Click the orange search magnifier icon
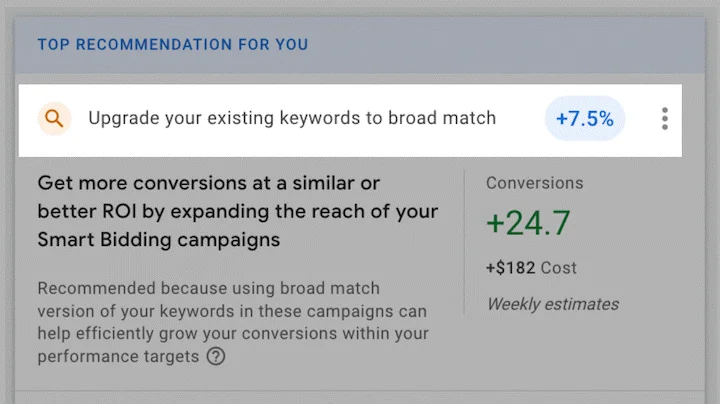 (x=54, y=119)
